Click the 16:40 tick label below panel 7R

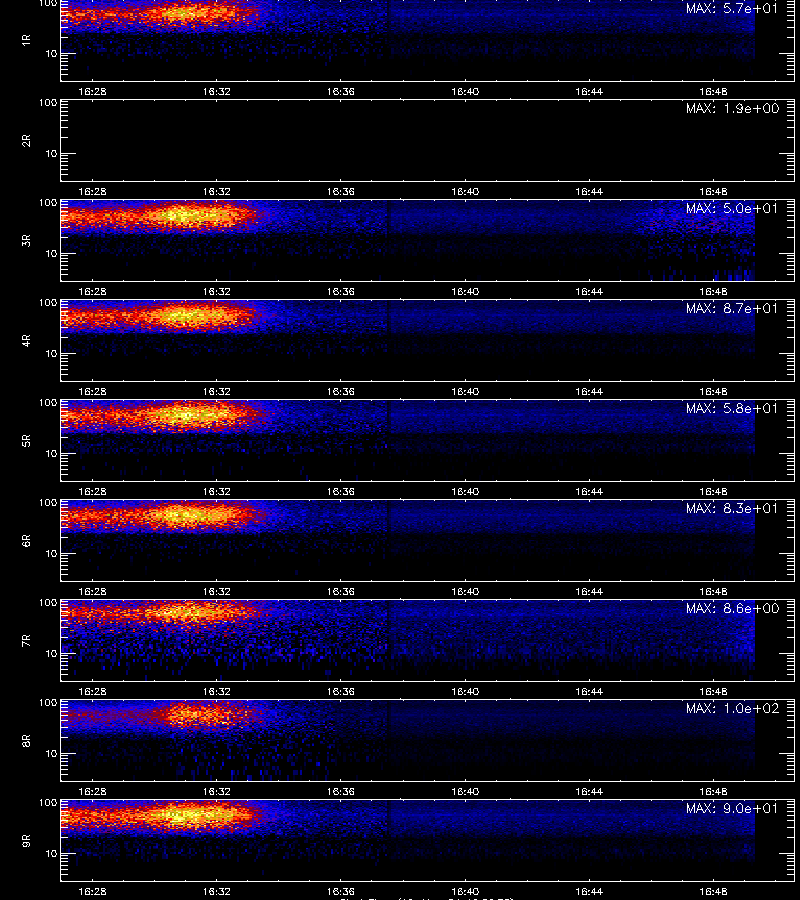point(465,692)
